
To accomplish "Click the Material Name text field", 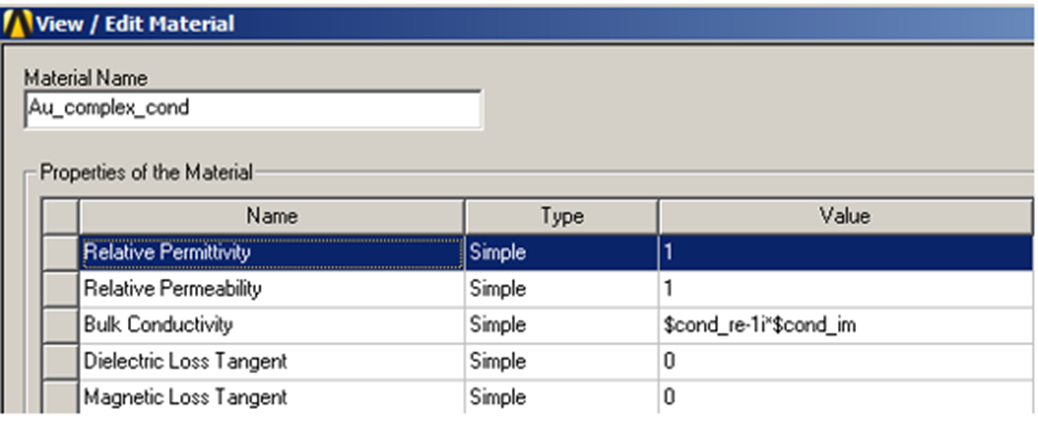I will tap(252, 109).
